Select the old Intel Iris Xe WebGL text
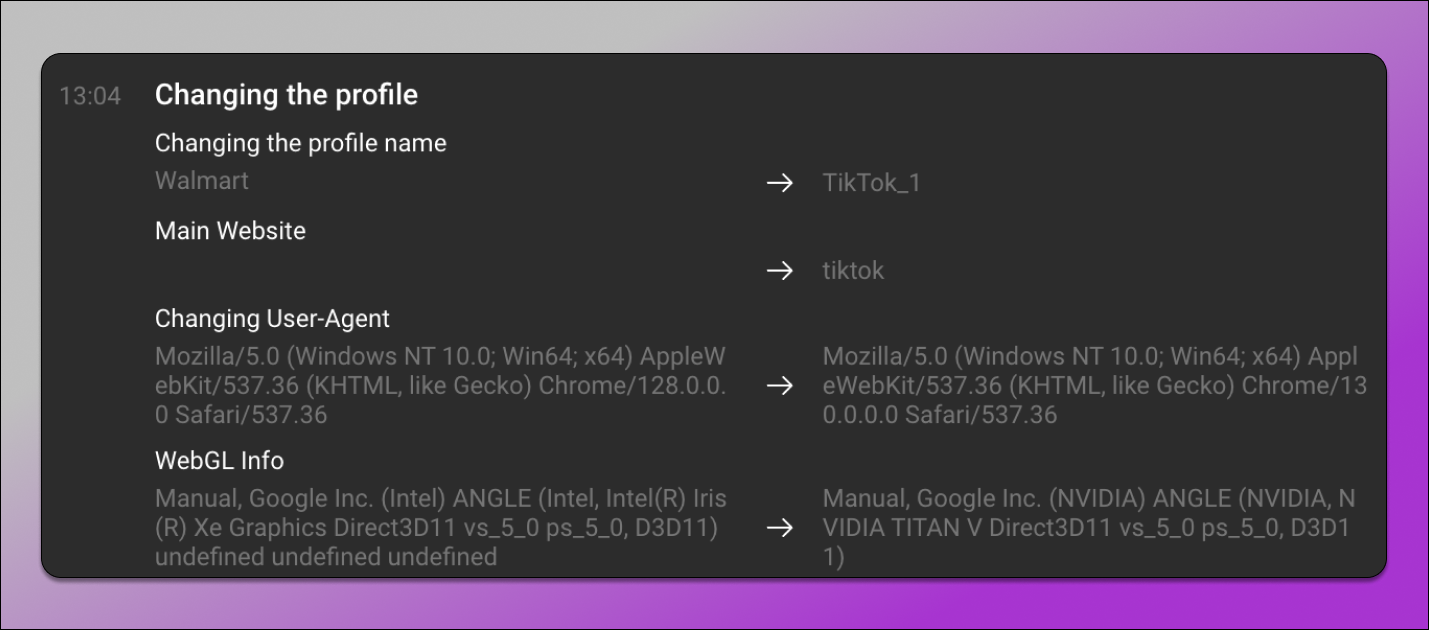This screenshot has width=1429, height=630. coord(441,528)
